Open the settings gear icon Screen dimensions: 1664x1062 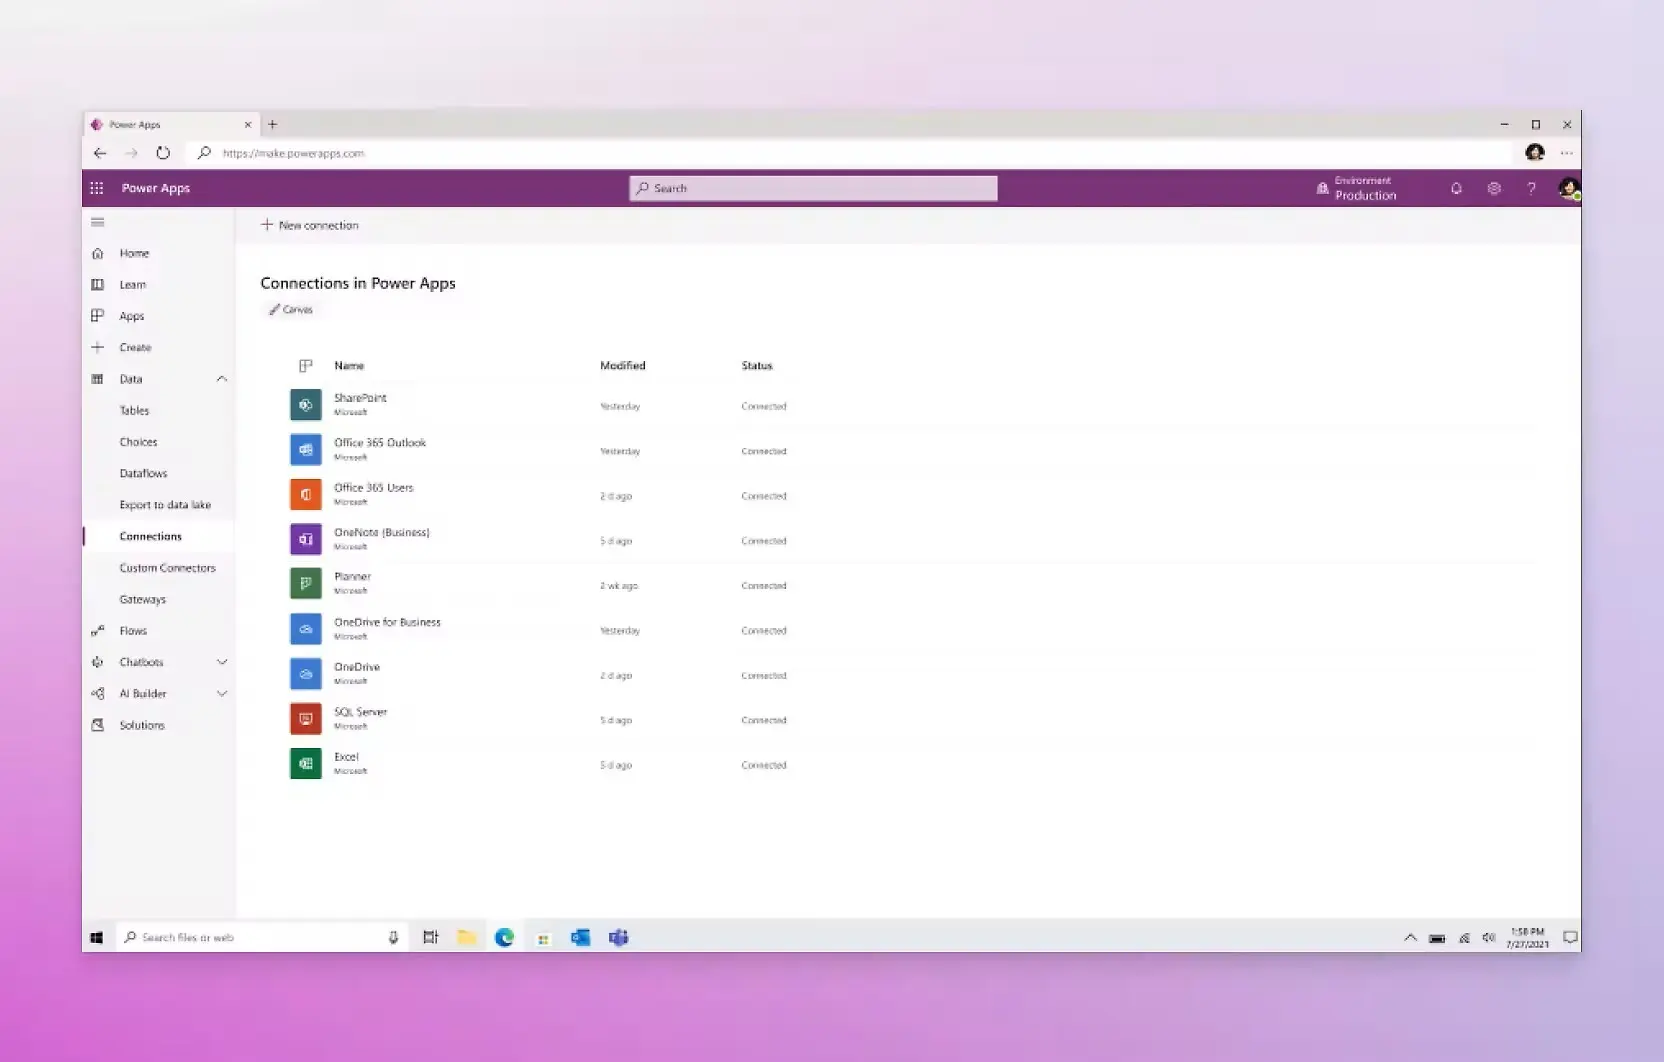[1494, 188]
